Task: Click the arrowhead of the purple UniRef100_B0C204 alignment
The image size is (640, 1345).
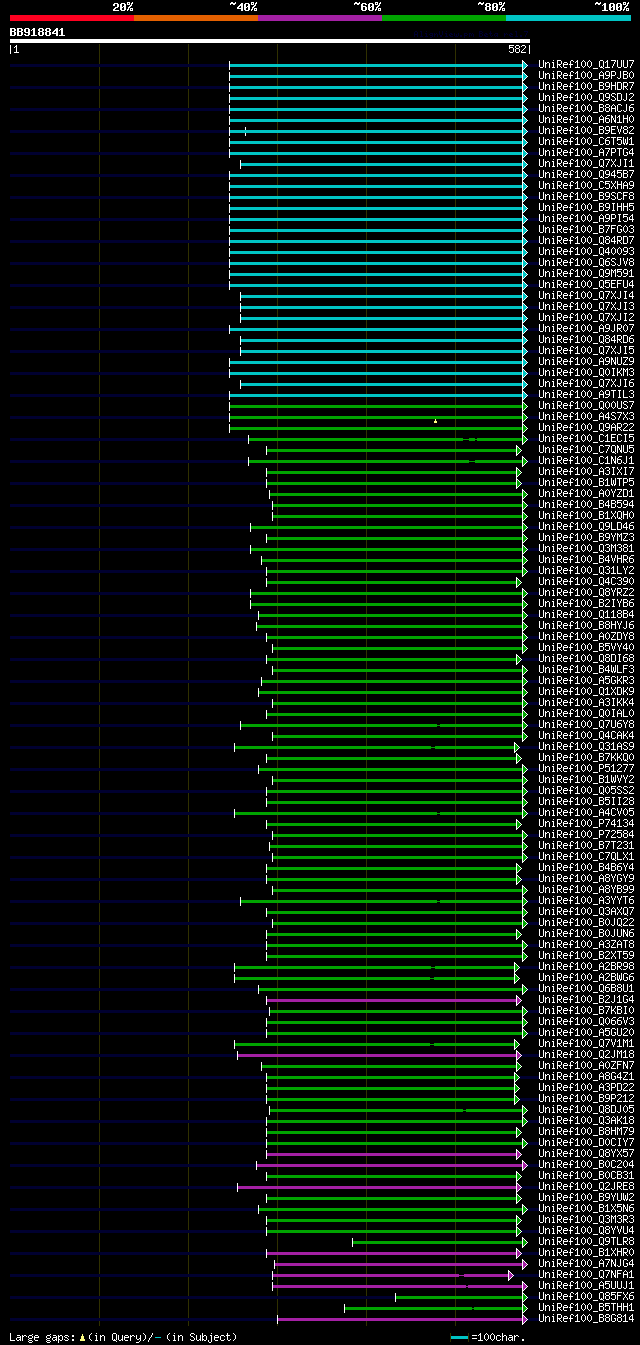Action: 524,1164
